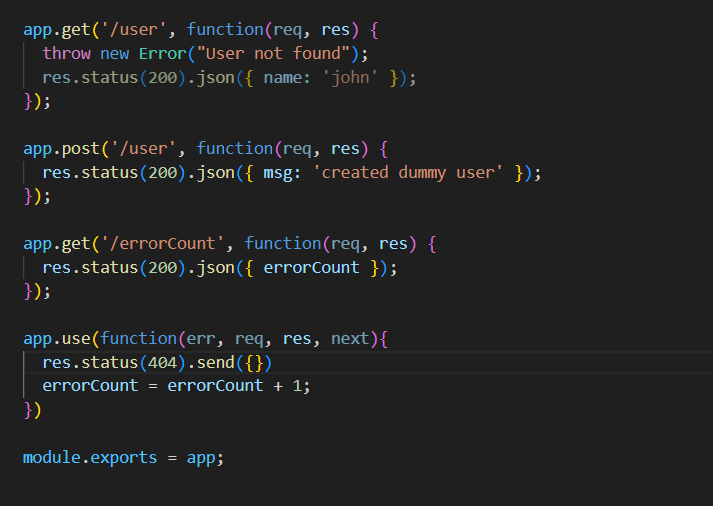Click the 'new' keyword
This screenshot has height=506, width=713.
(115, 54)
